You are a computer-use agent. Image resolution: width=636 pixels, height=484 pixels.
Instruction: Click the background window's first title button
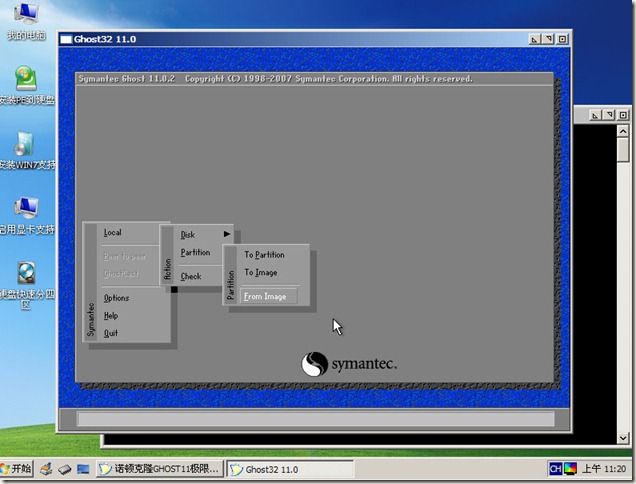[595, 115]
